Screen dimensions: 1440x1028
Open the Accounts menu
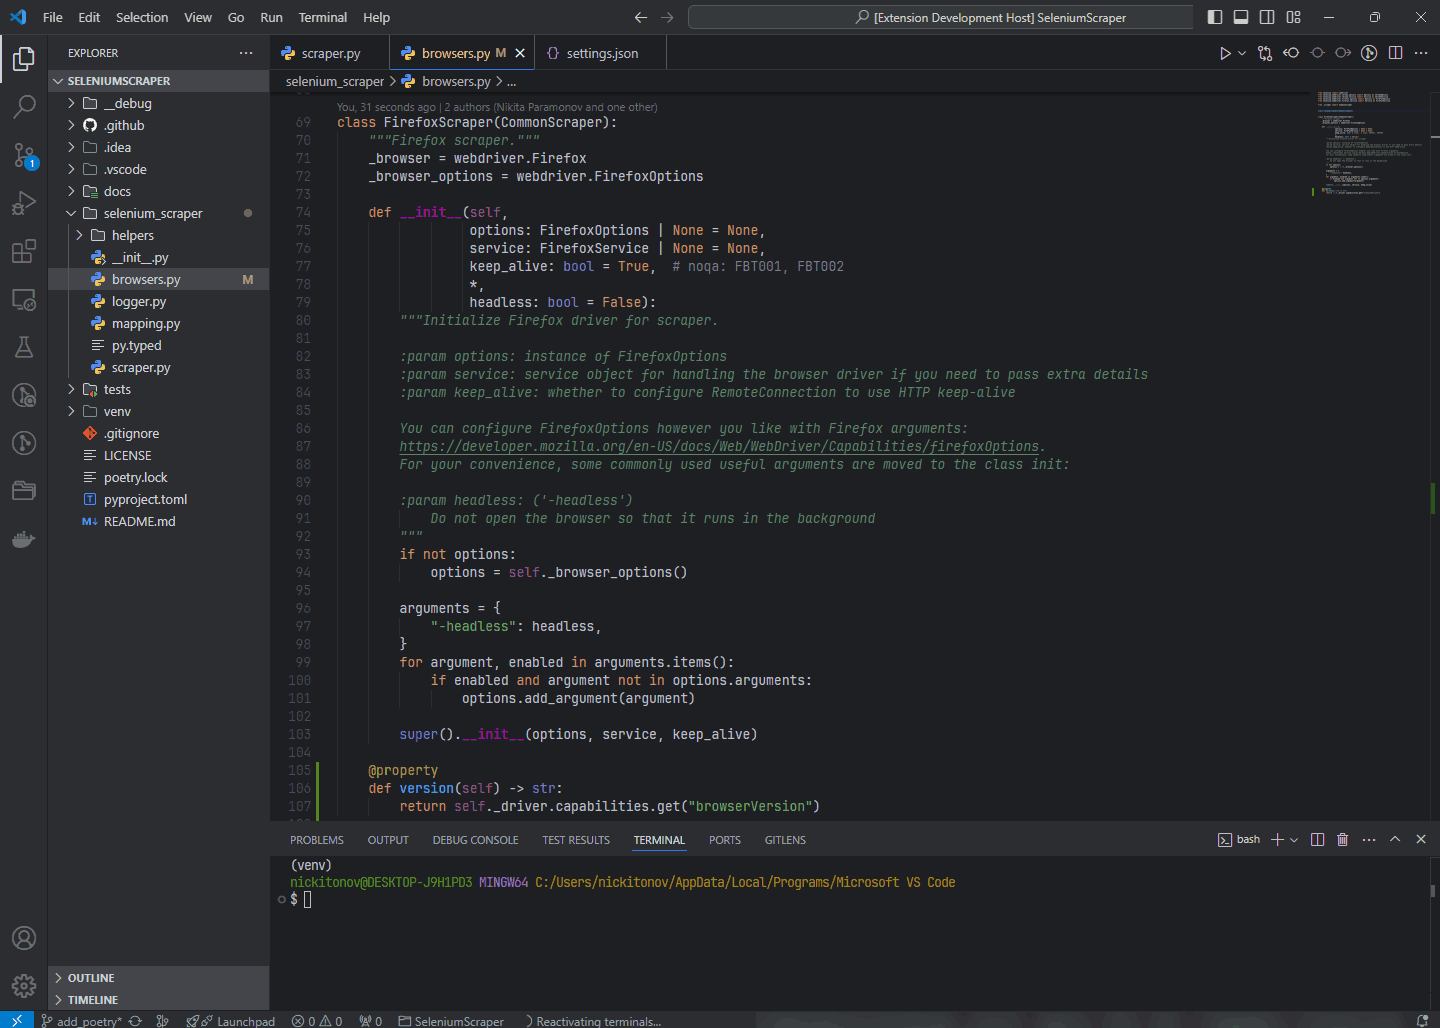[x=24, y=938]
